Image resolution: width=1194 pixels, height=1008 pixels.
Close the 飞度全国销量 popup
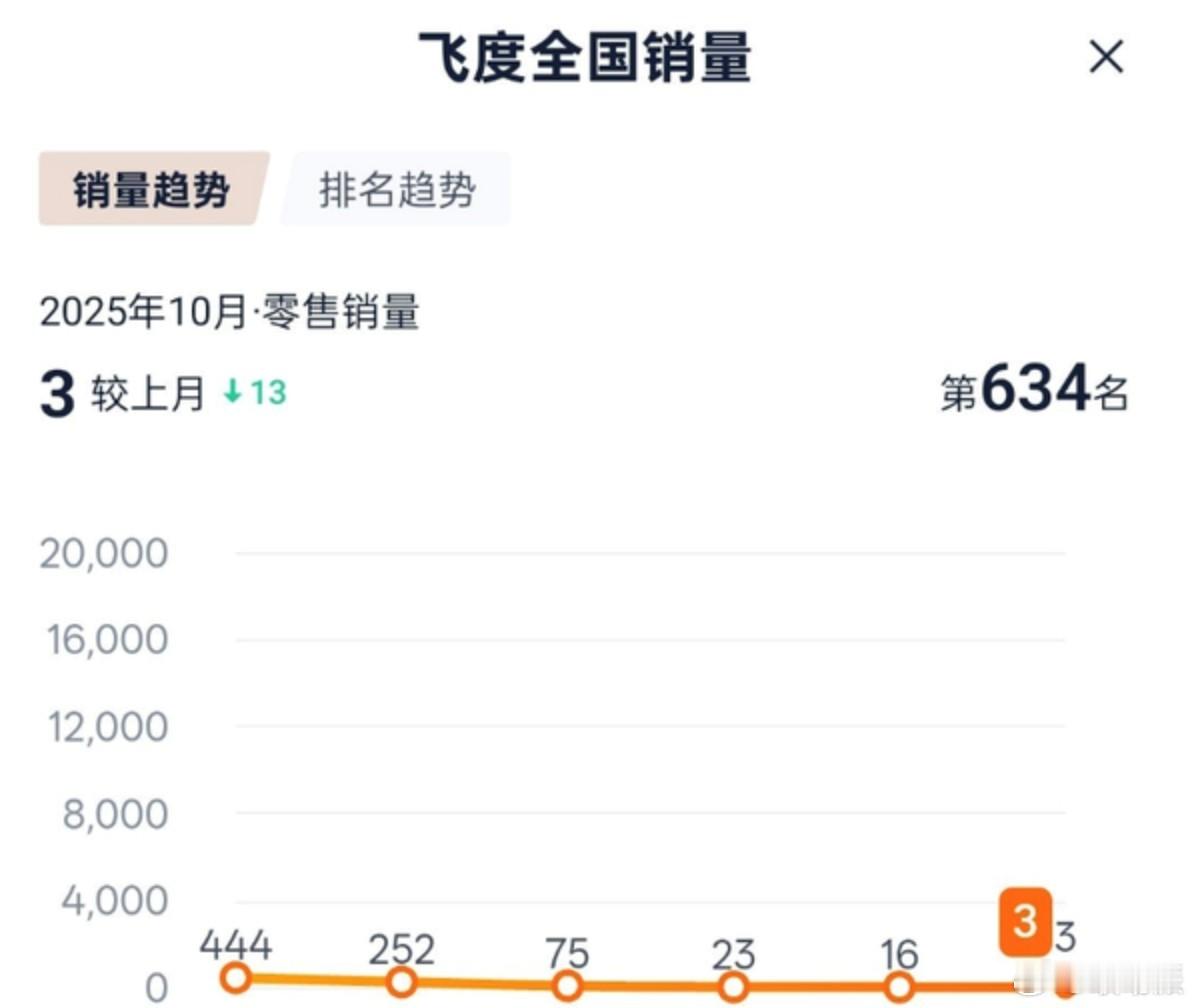pos(1106,58)
